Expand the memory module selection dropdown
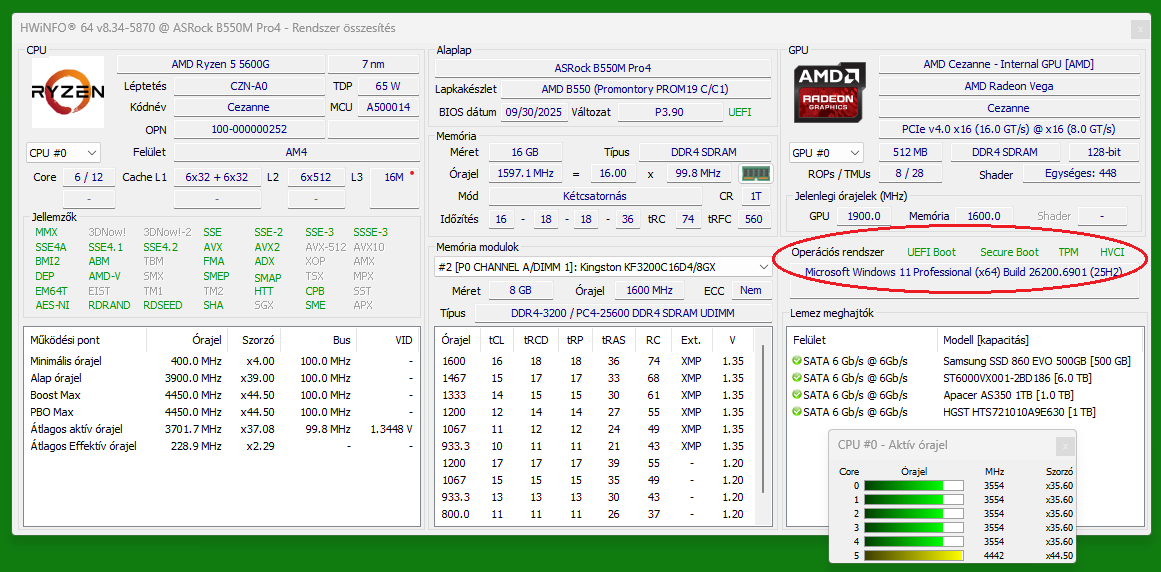The height and width of the screenshot is (572, 1161). pos(603,266)
